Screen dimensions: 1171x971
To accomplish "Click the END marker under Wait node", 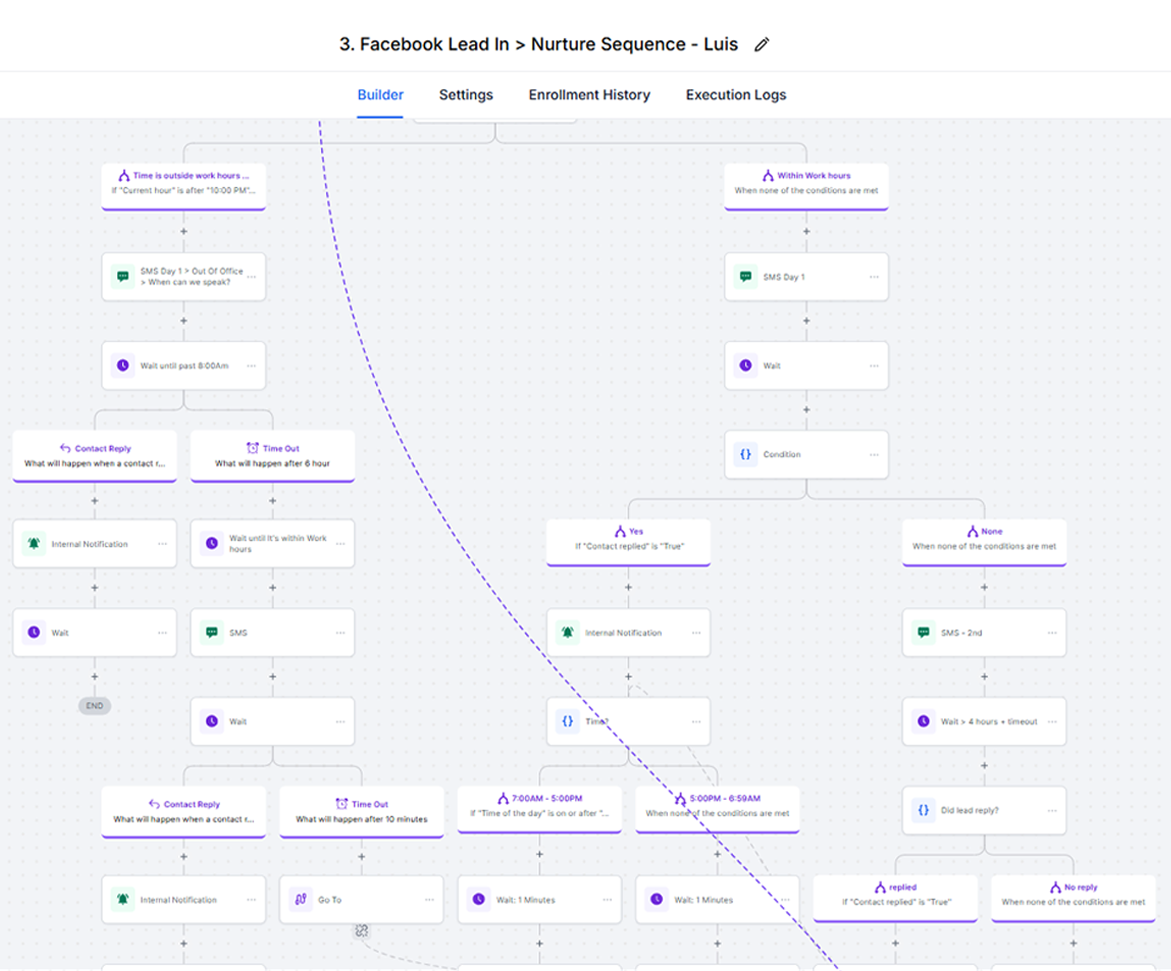I will pos(95,705).
